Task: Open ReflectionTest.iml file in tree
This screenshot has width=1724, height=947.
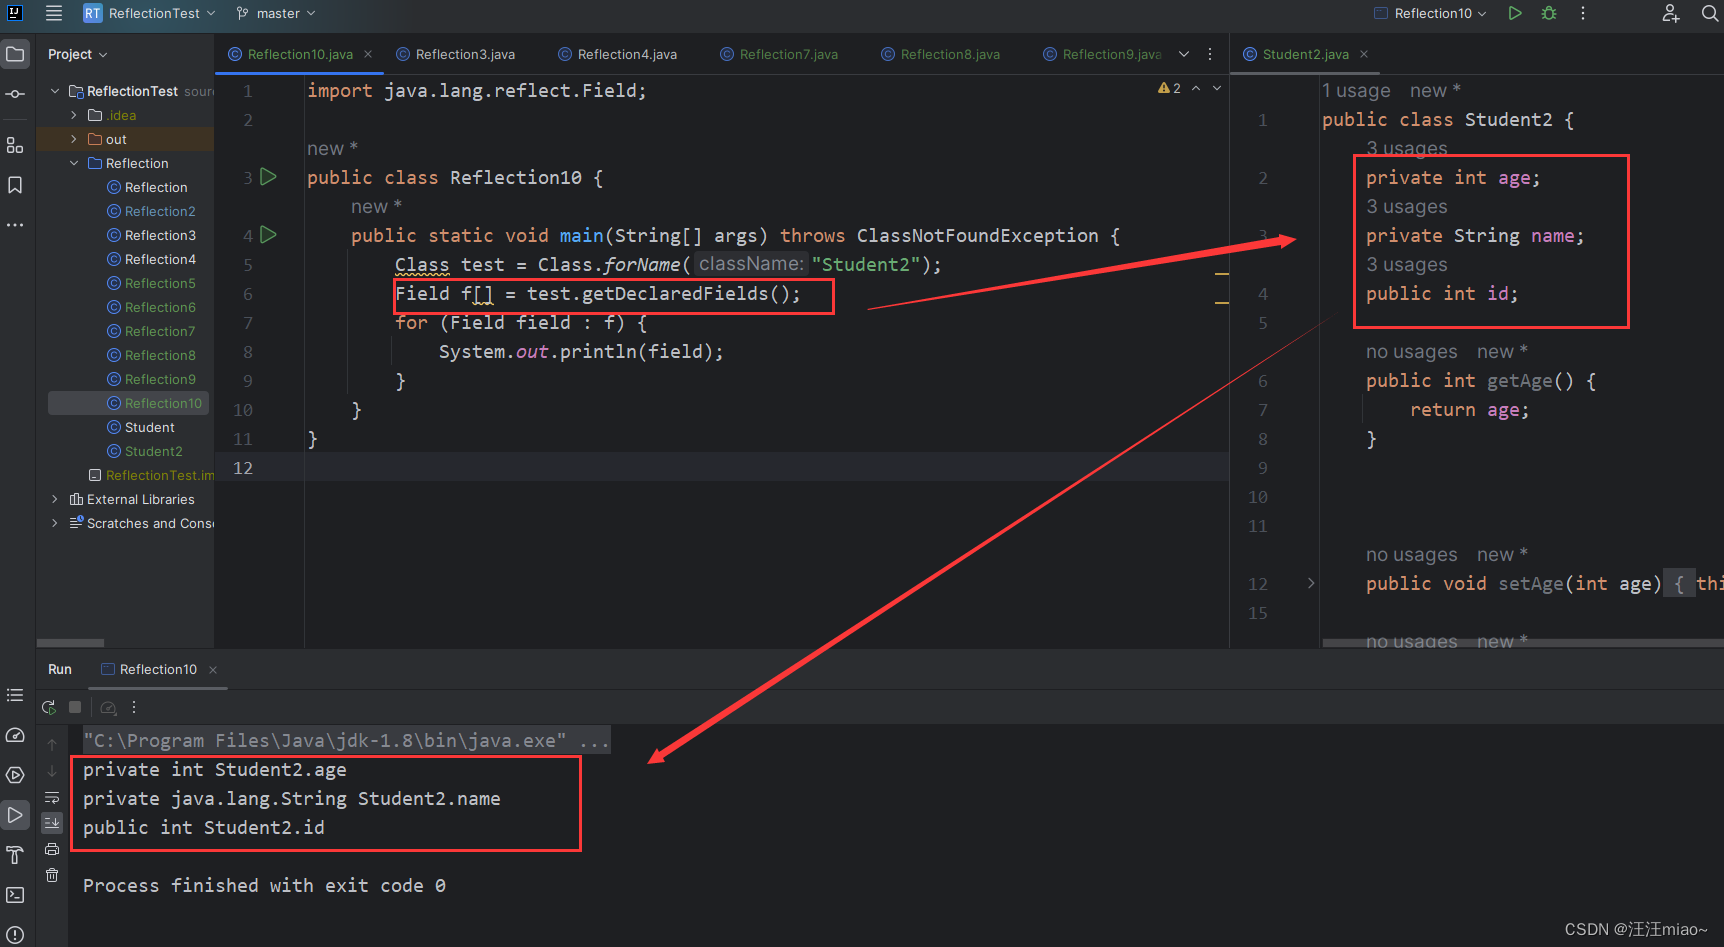Action: point(151,475)
